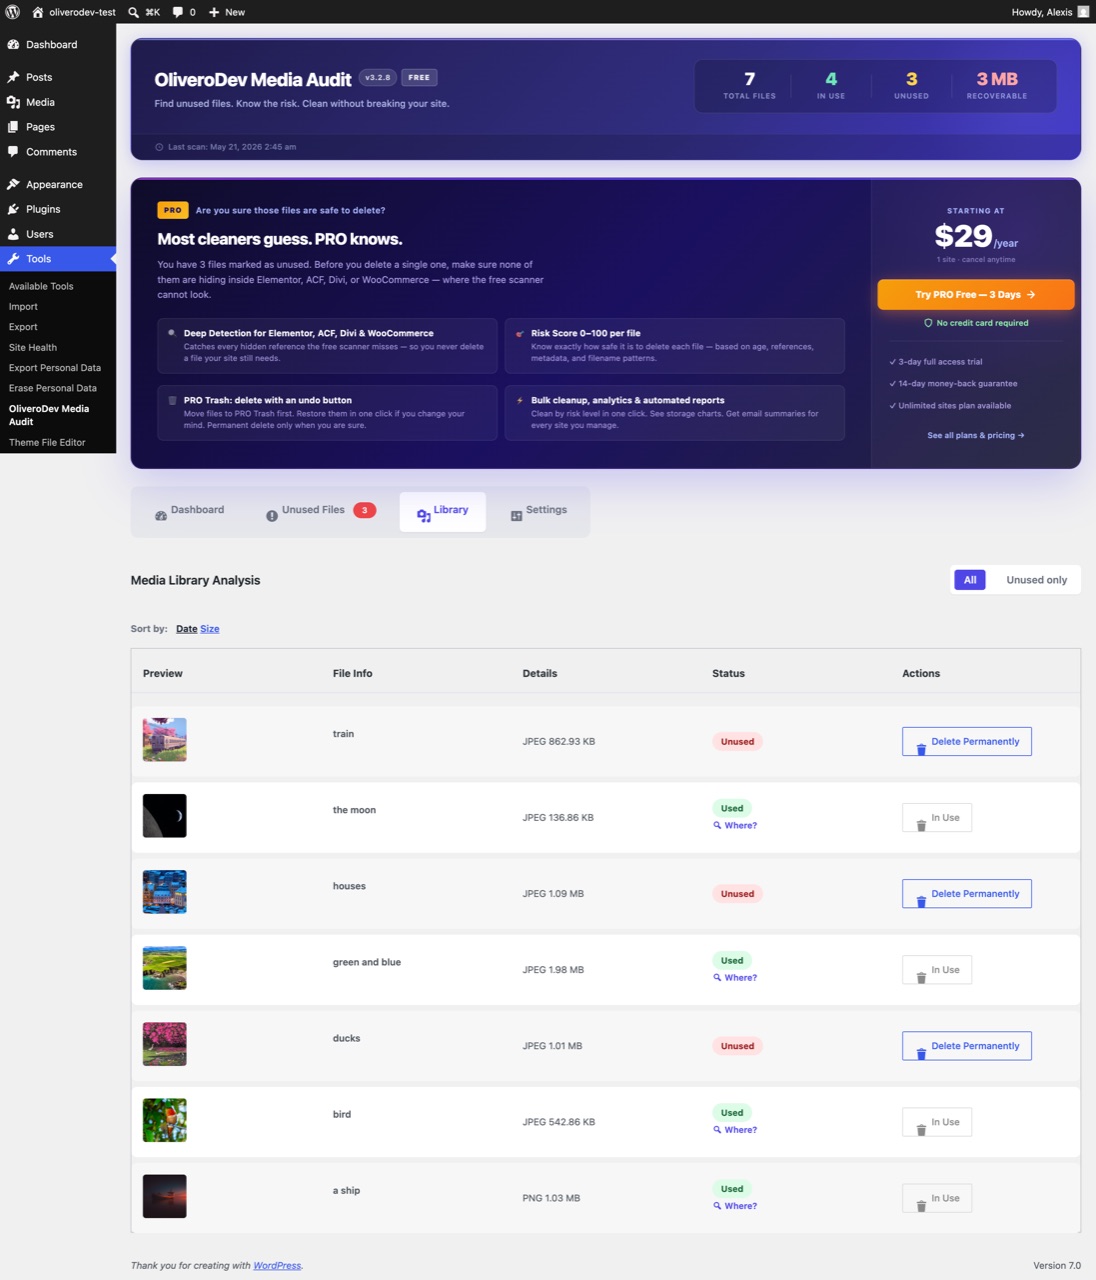This screenshot has width=1096, height=1280.
Task: Open Erase Personal Data submenu item
Action: pyautogui.click(x=53, y=388)
